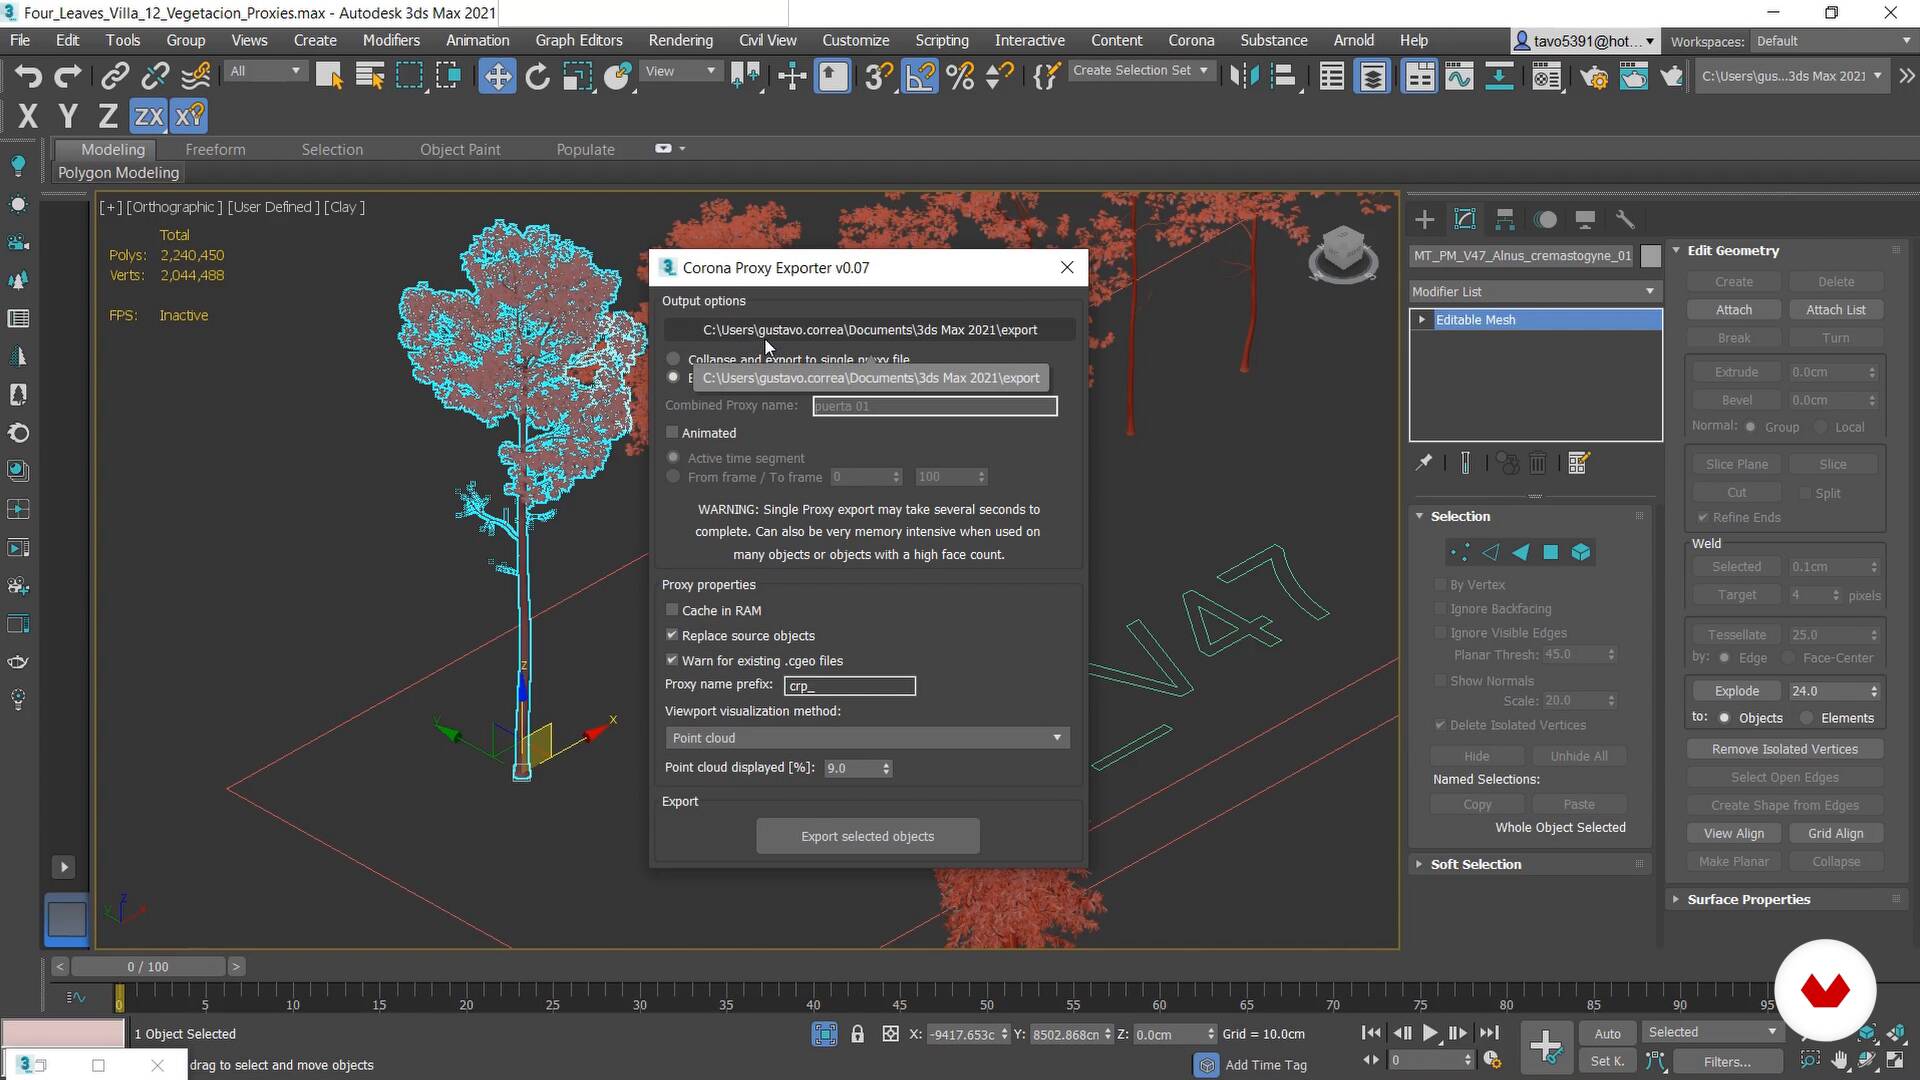This screenshot has width=1920, height=1080.
Task: Click output path button in exporter
Action: click(869, 330)
